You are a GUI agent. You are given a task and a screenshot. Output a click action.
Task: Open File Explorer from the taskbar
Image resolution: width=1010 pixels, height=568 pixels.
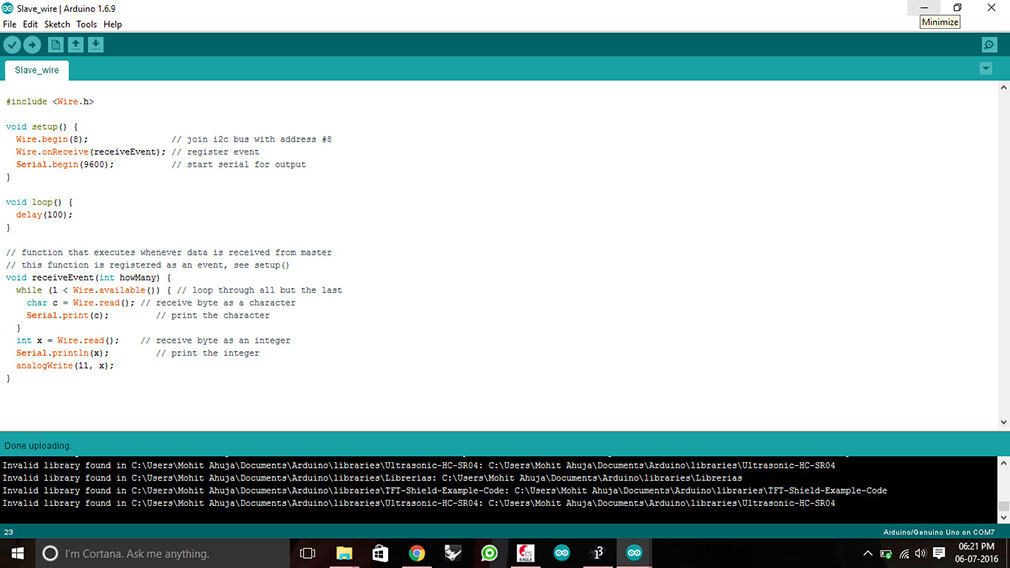344,553
